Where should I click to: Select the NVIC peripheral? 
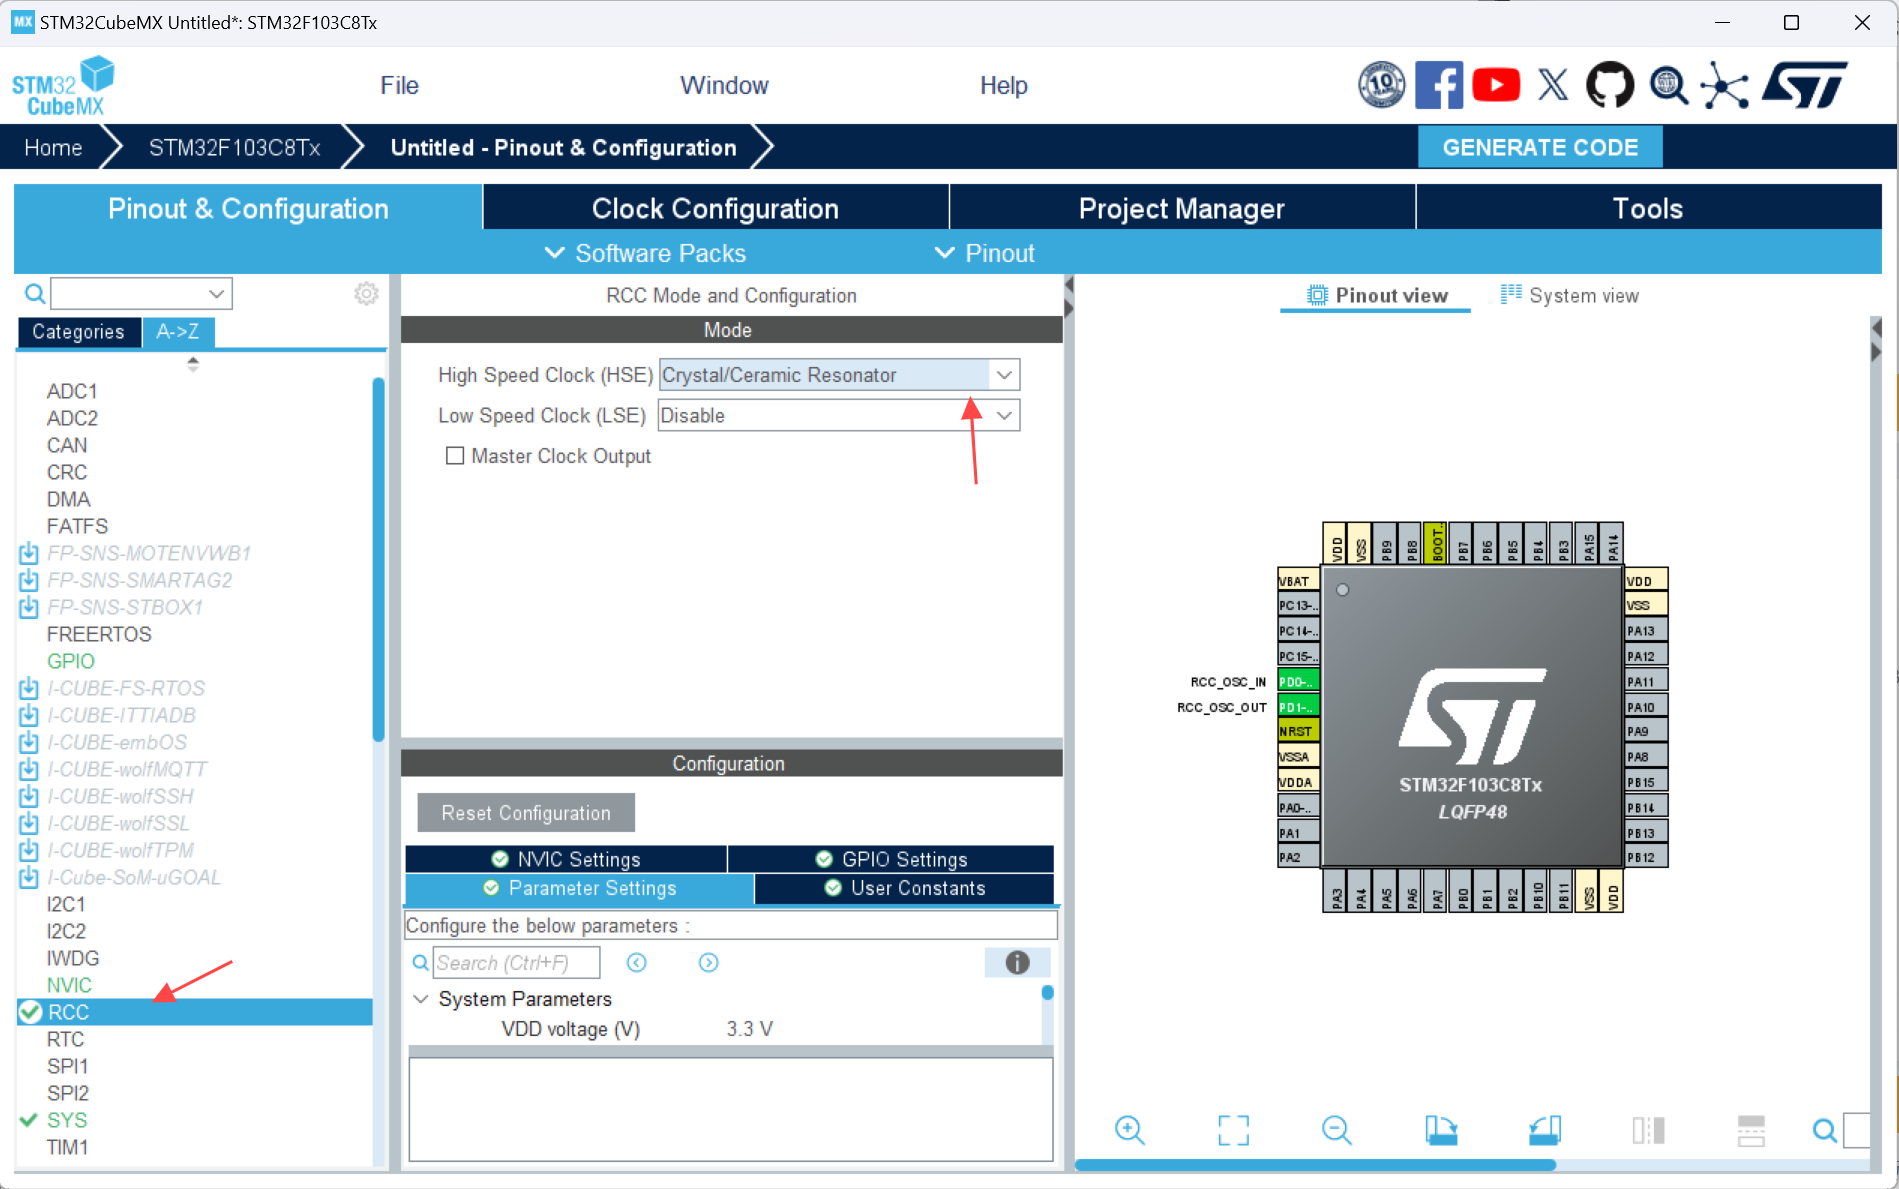69,985
